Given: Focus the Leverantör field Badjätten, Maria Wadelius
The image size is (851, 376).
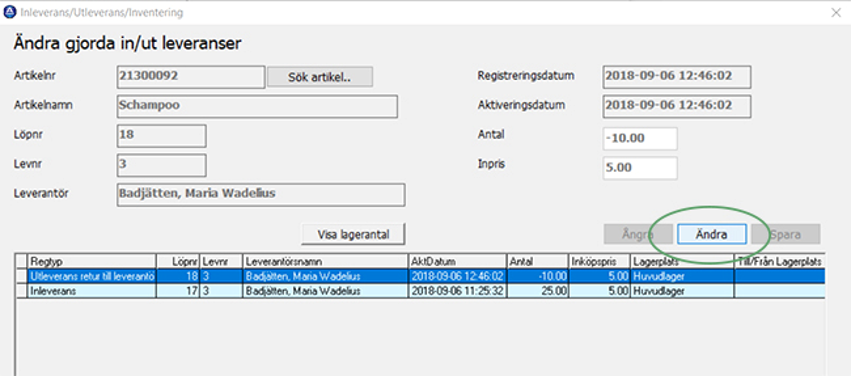Looking at the screenshot, I should [261, 195].
